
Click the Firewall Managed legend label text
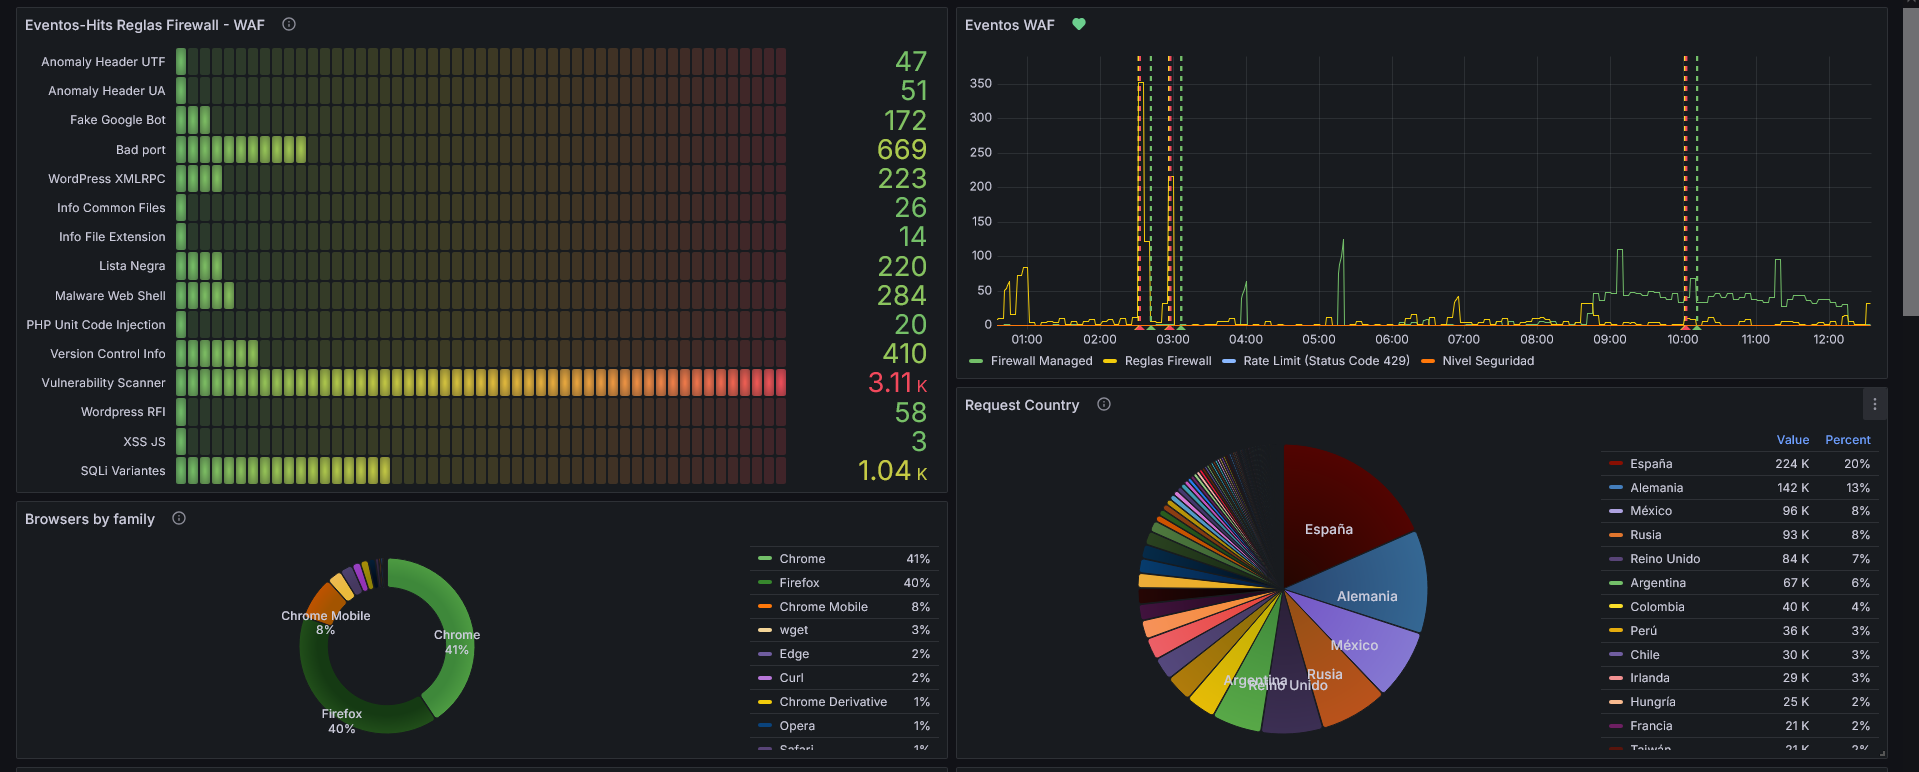pyautogui.click(x=1041, y=361)
